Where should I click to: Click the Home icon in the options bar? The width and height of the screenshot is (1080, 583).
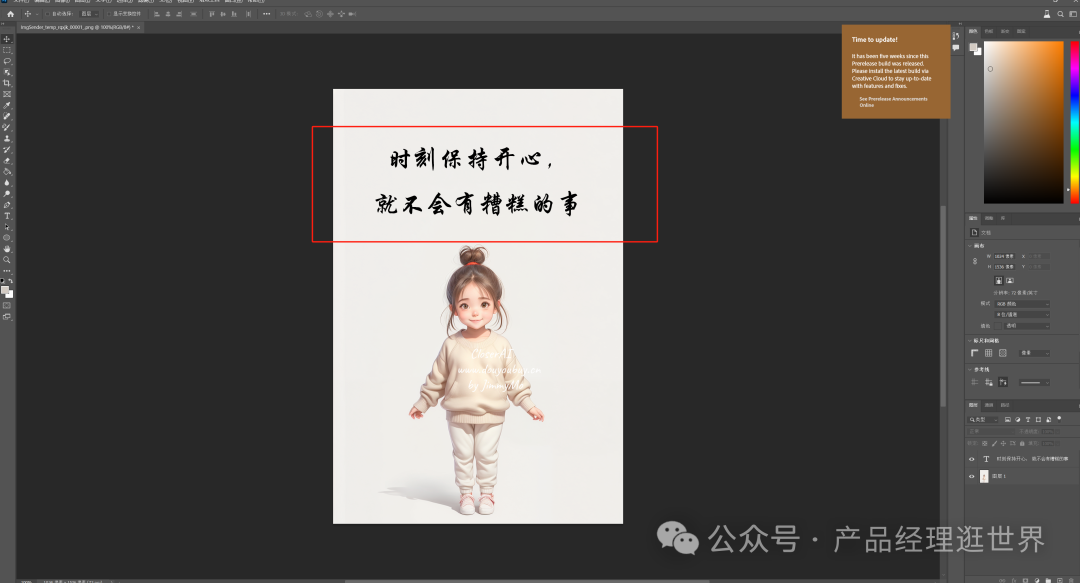coord(11,14)
